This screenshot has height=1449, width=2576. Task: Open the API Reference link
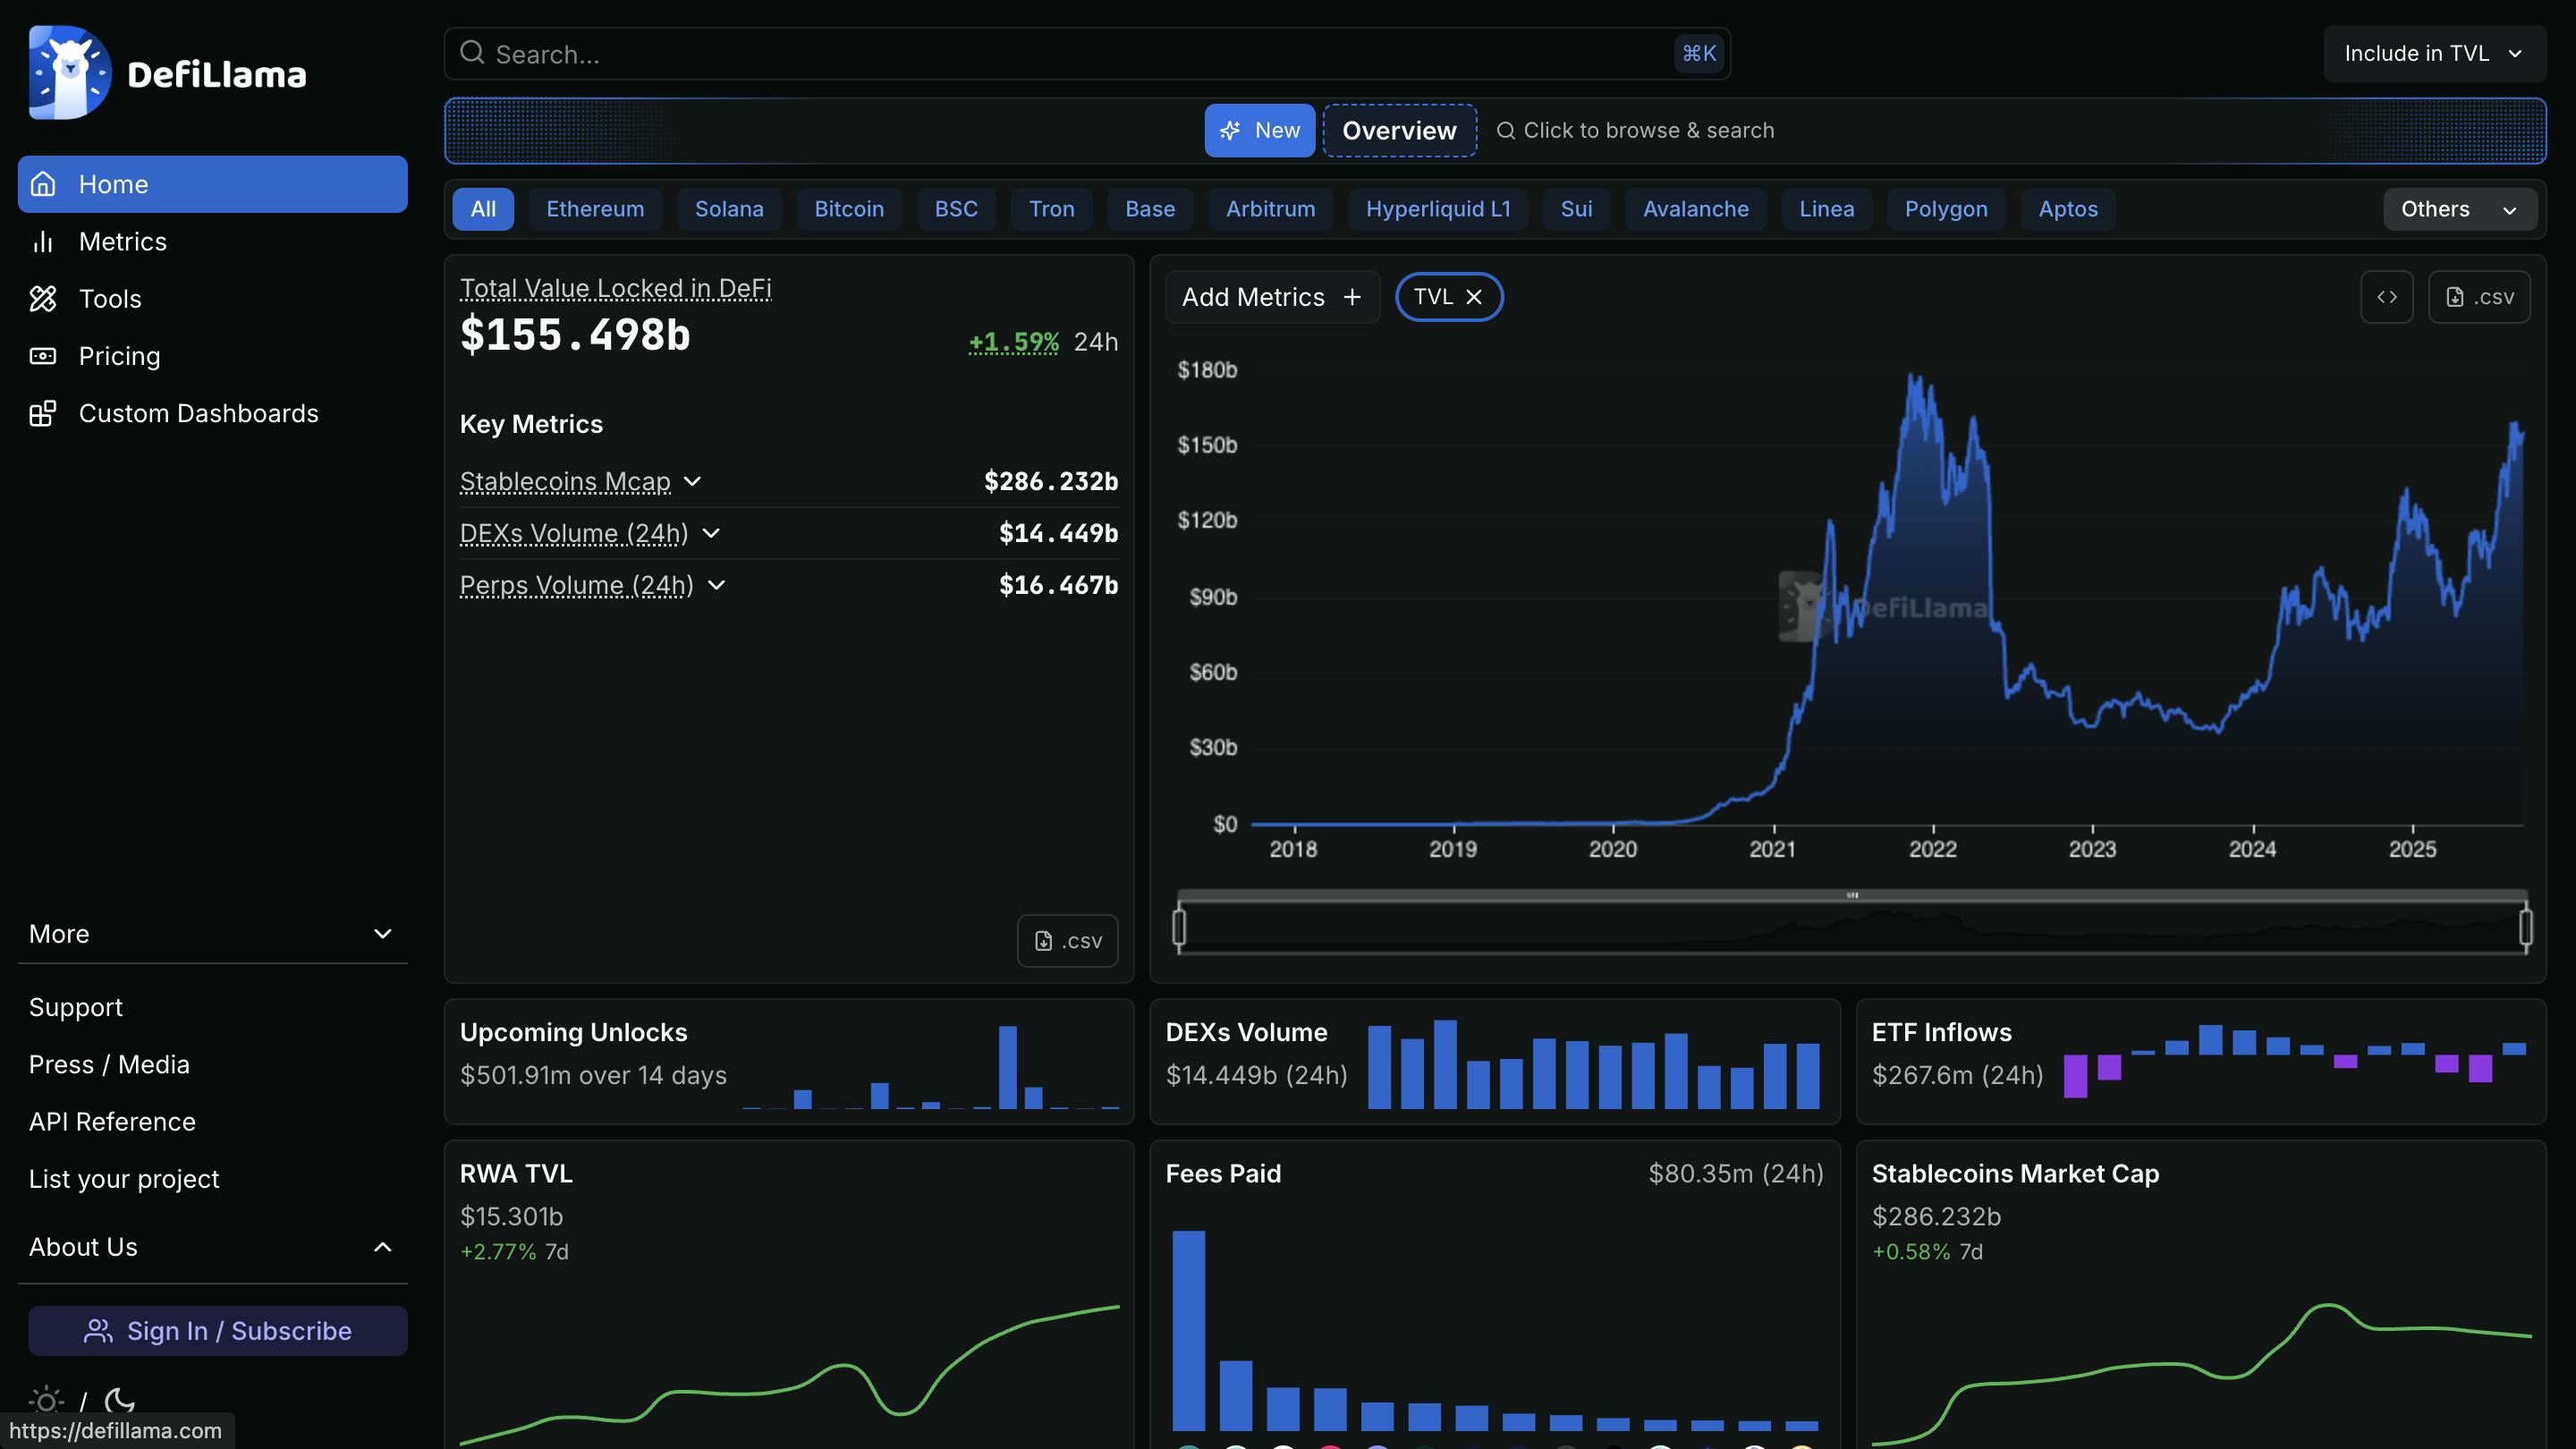coord(112,1121)
